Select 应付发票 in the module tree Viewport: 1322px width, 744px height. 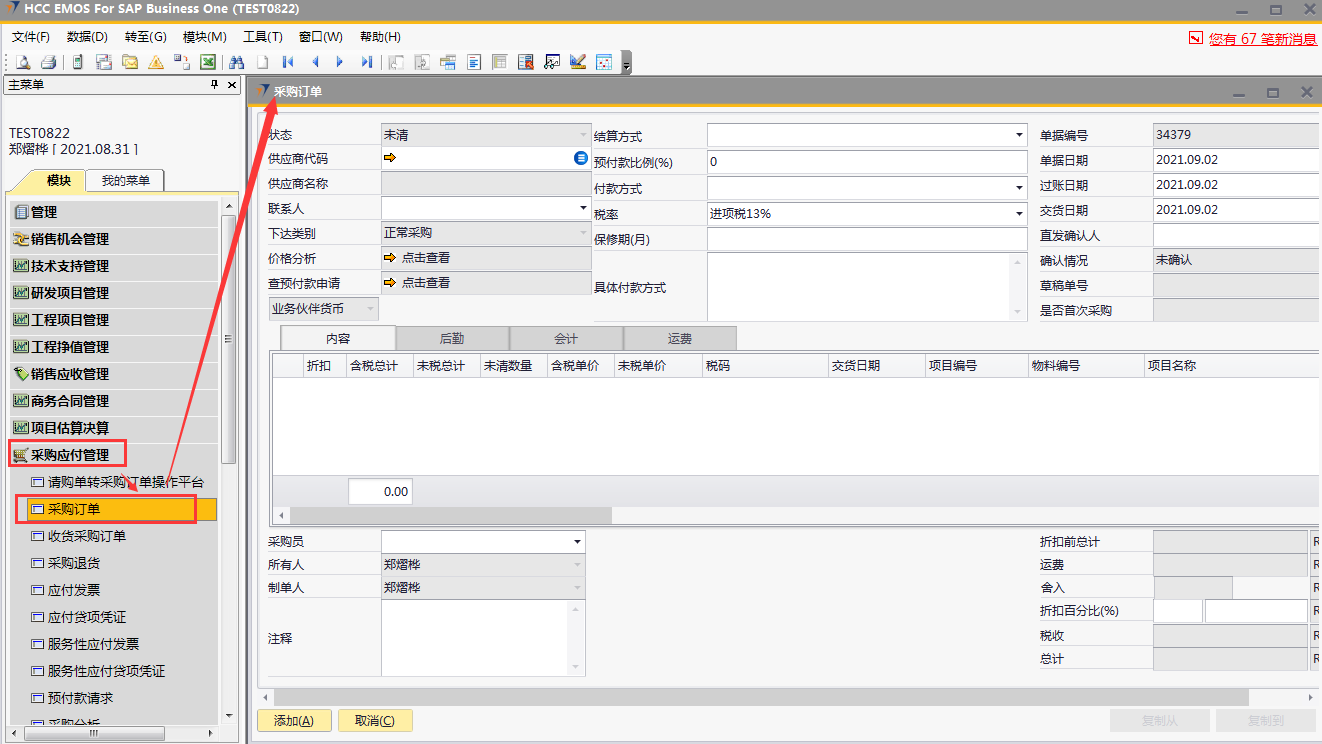point(74,590)
